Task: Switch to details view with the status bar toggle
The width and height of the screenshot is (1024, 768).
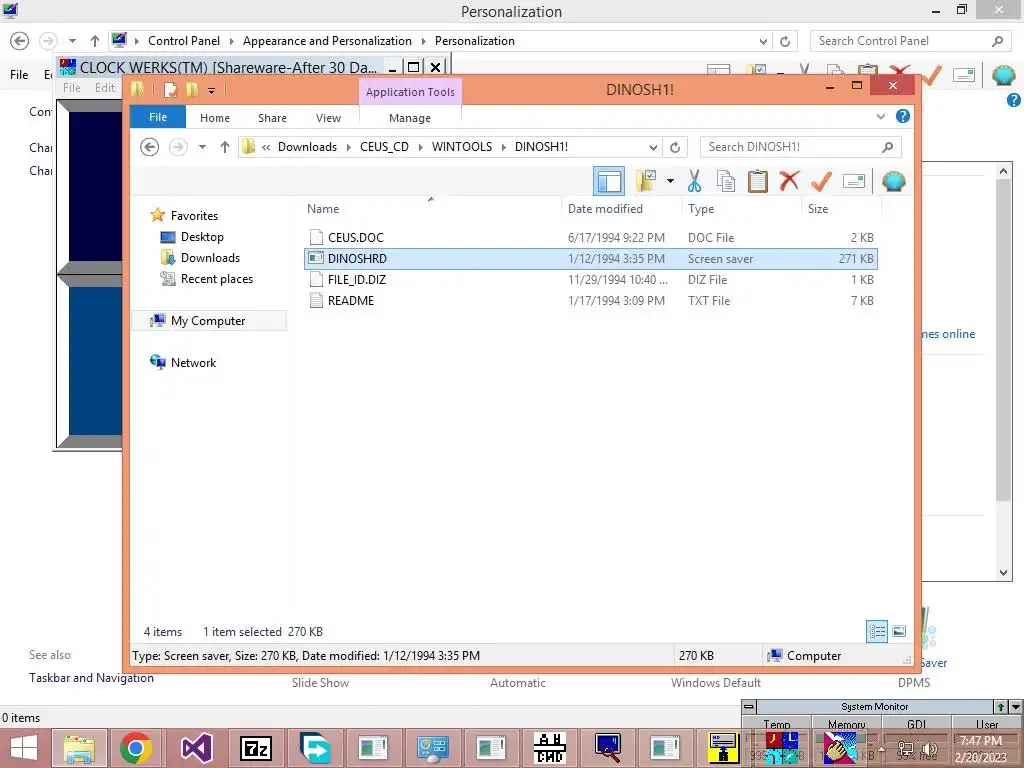Action: pos(877,631)
